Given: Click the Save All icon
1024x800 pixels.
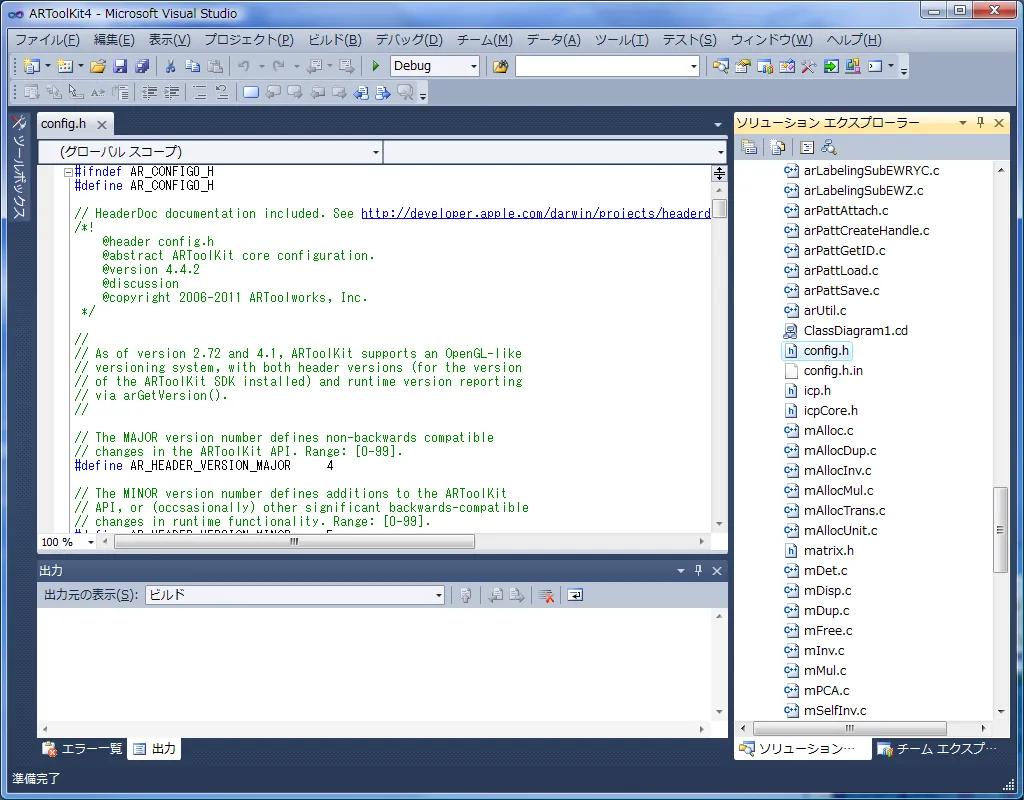Looking at the screenshot, I should coord(142,66).
